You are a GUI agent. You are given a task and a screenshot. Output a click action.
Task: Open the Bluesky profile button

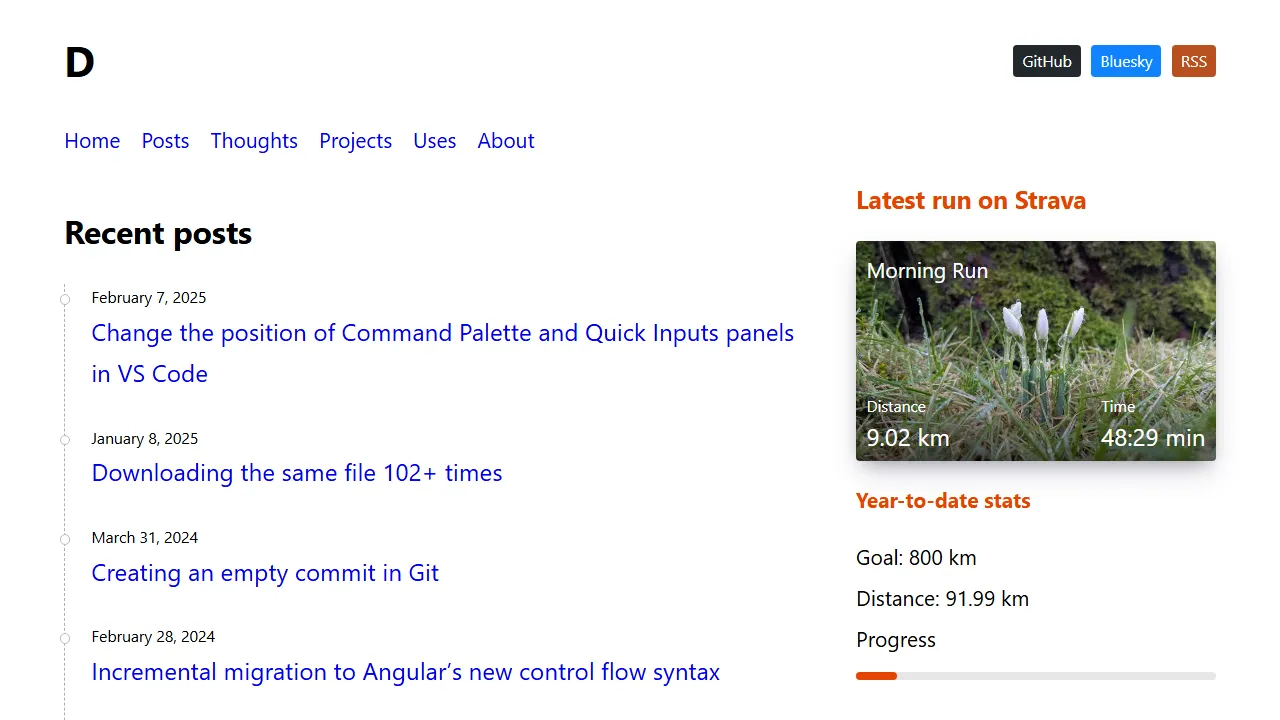click(x=1125, y=61)
